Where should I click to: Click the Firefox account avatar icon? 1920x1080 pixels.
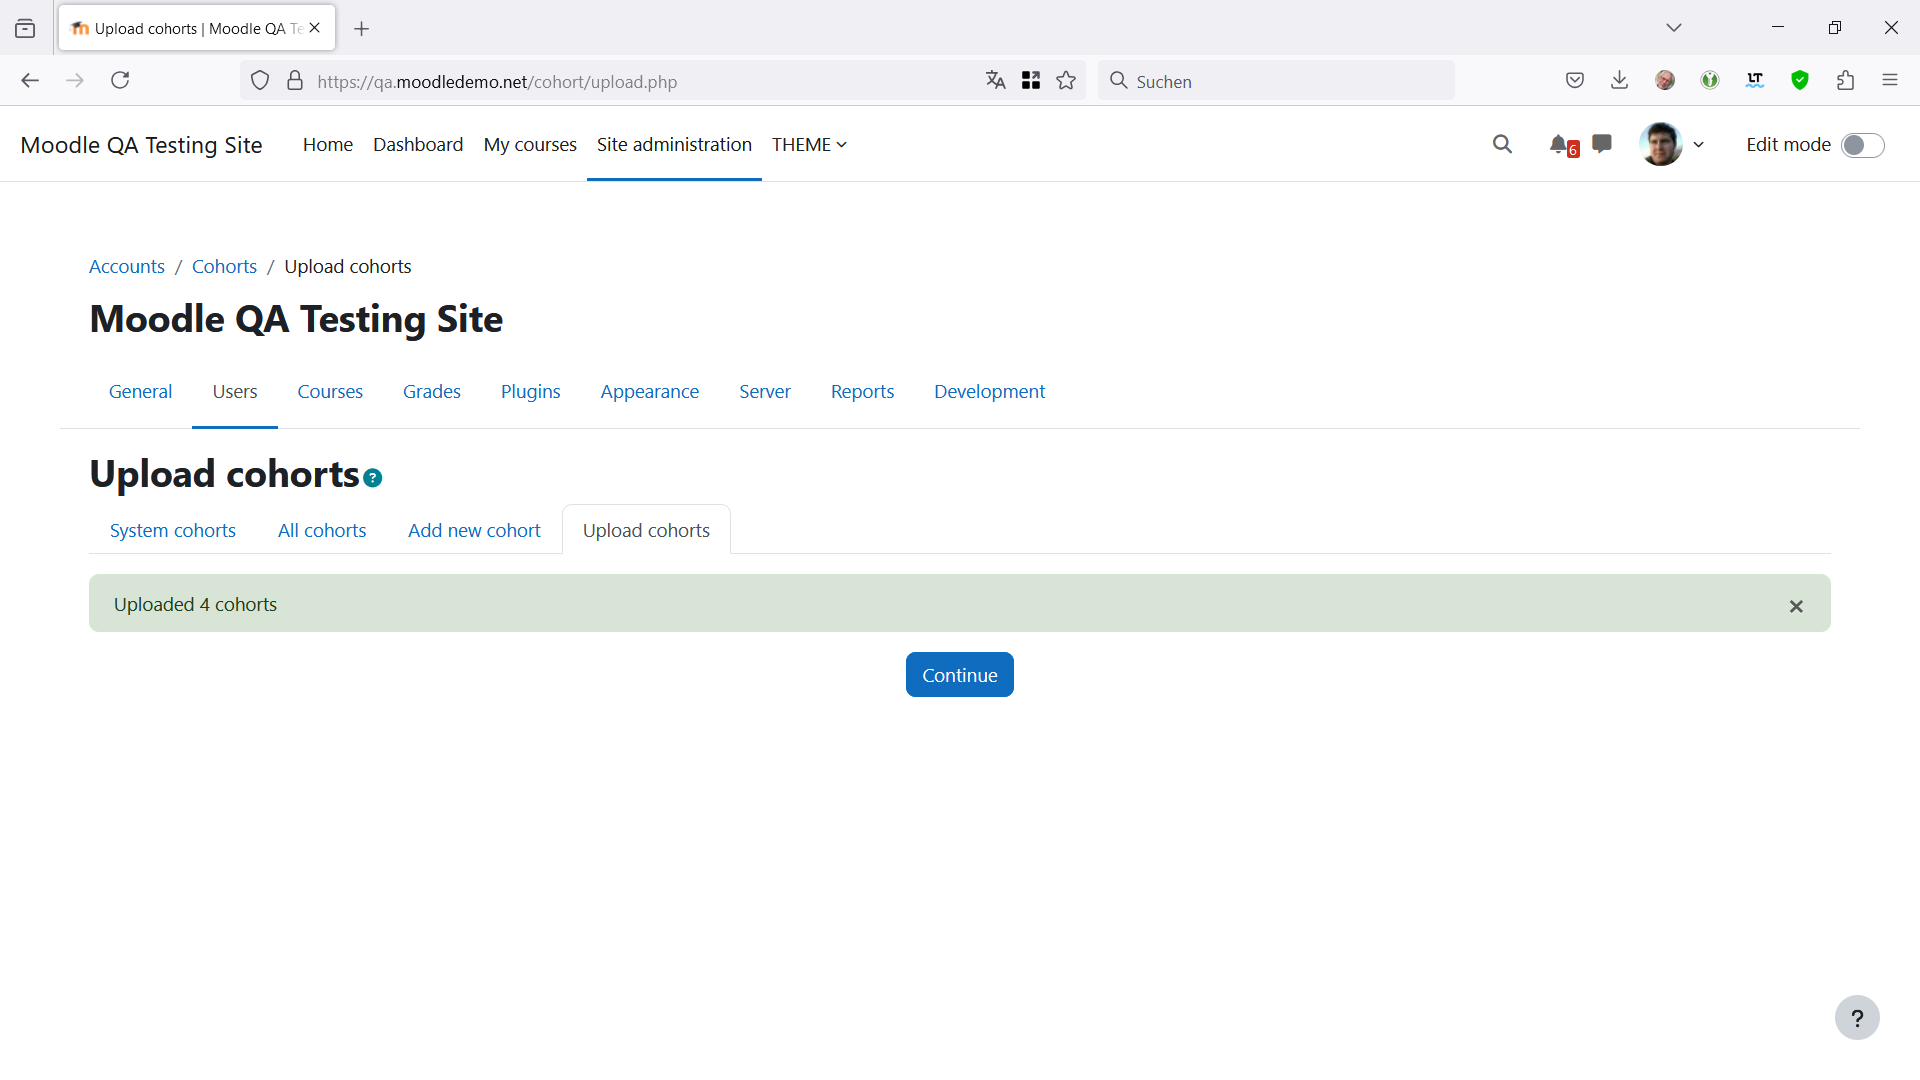[1665, 81]
